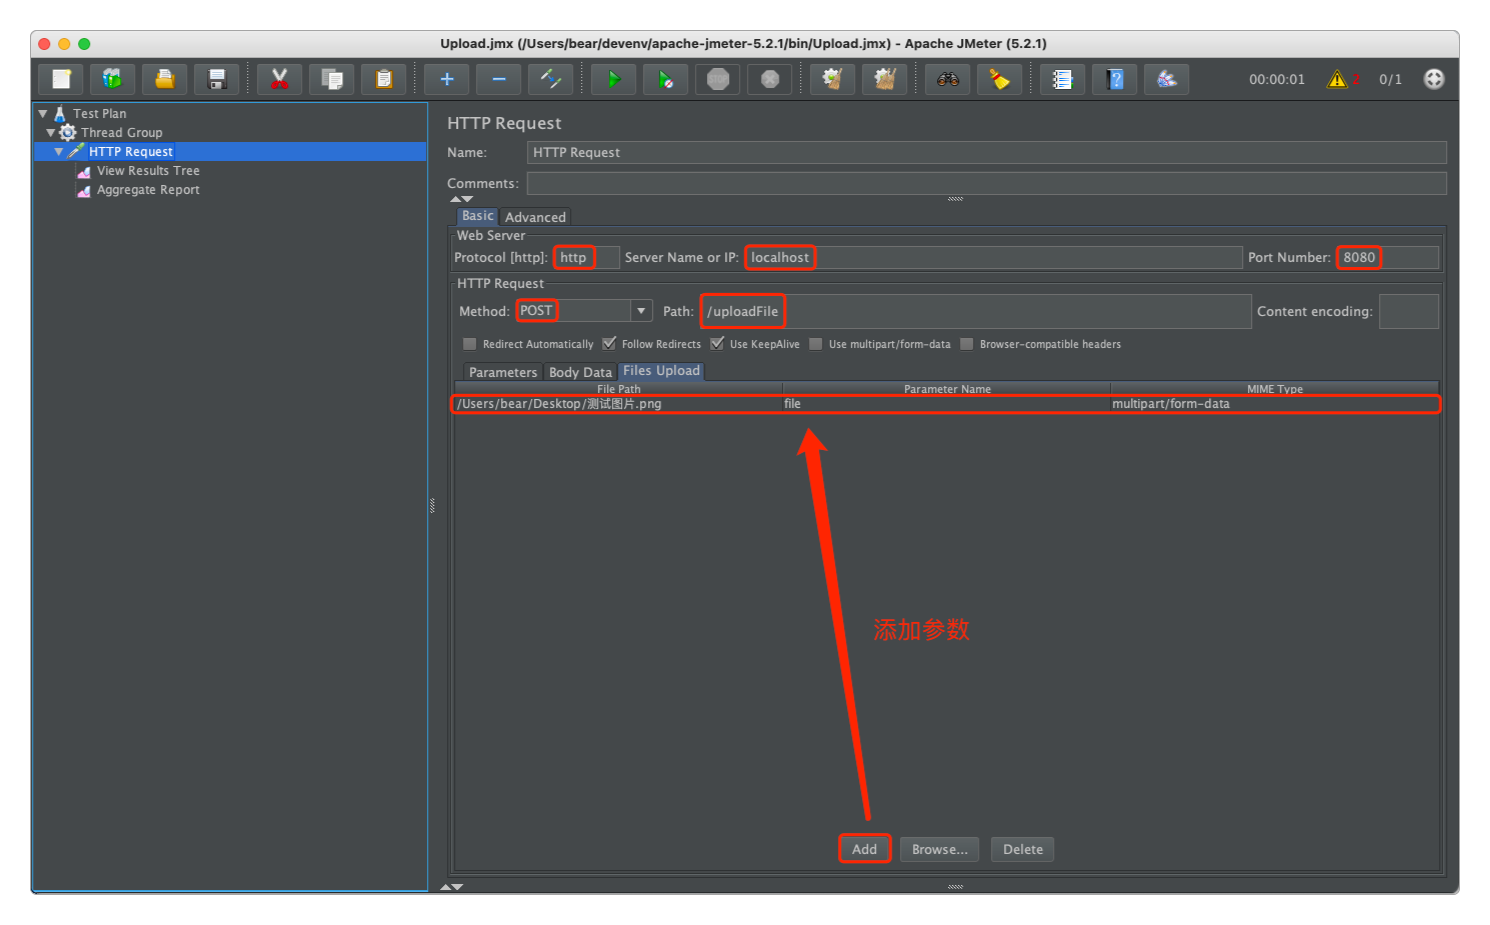Select Aggregate Report in tree
Viewport: 1490px width, 925px height.
coord(148,190)
